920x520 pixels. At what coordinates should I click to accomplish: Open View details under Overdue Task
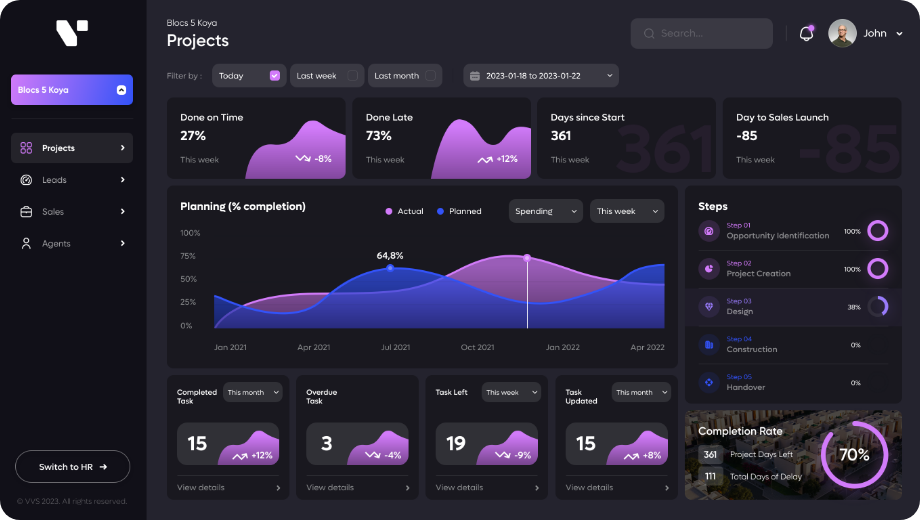(x=357, y=488)
